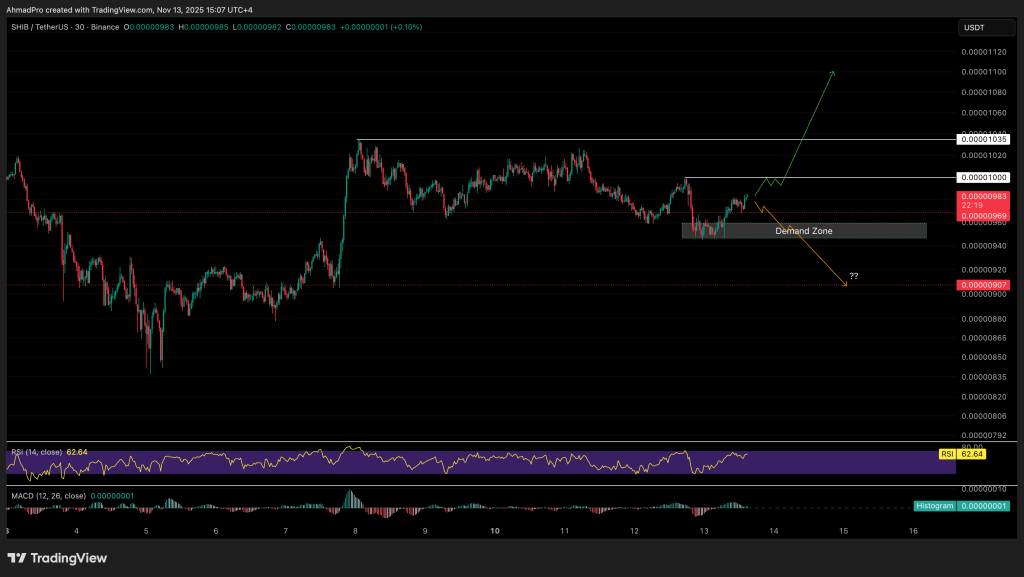Click date 10 on the time axis
The width and height of the screenshot is (1024, 577).
(x=495, y=532)
